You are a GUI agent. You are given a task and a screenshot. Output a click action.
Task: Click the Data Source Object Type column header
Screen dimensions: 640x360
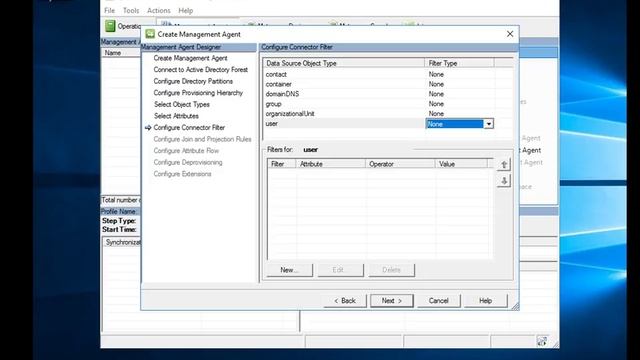[344, 63]
